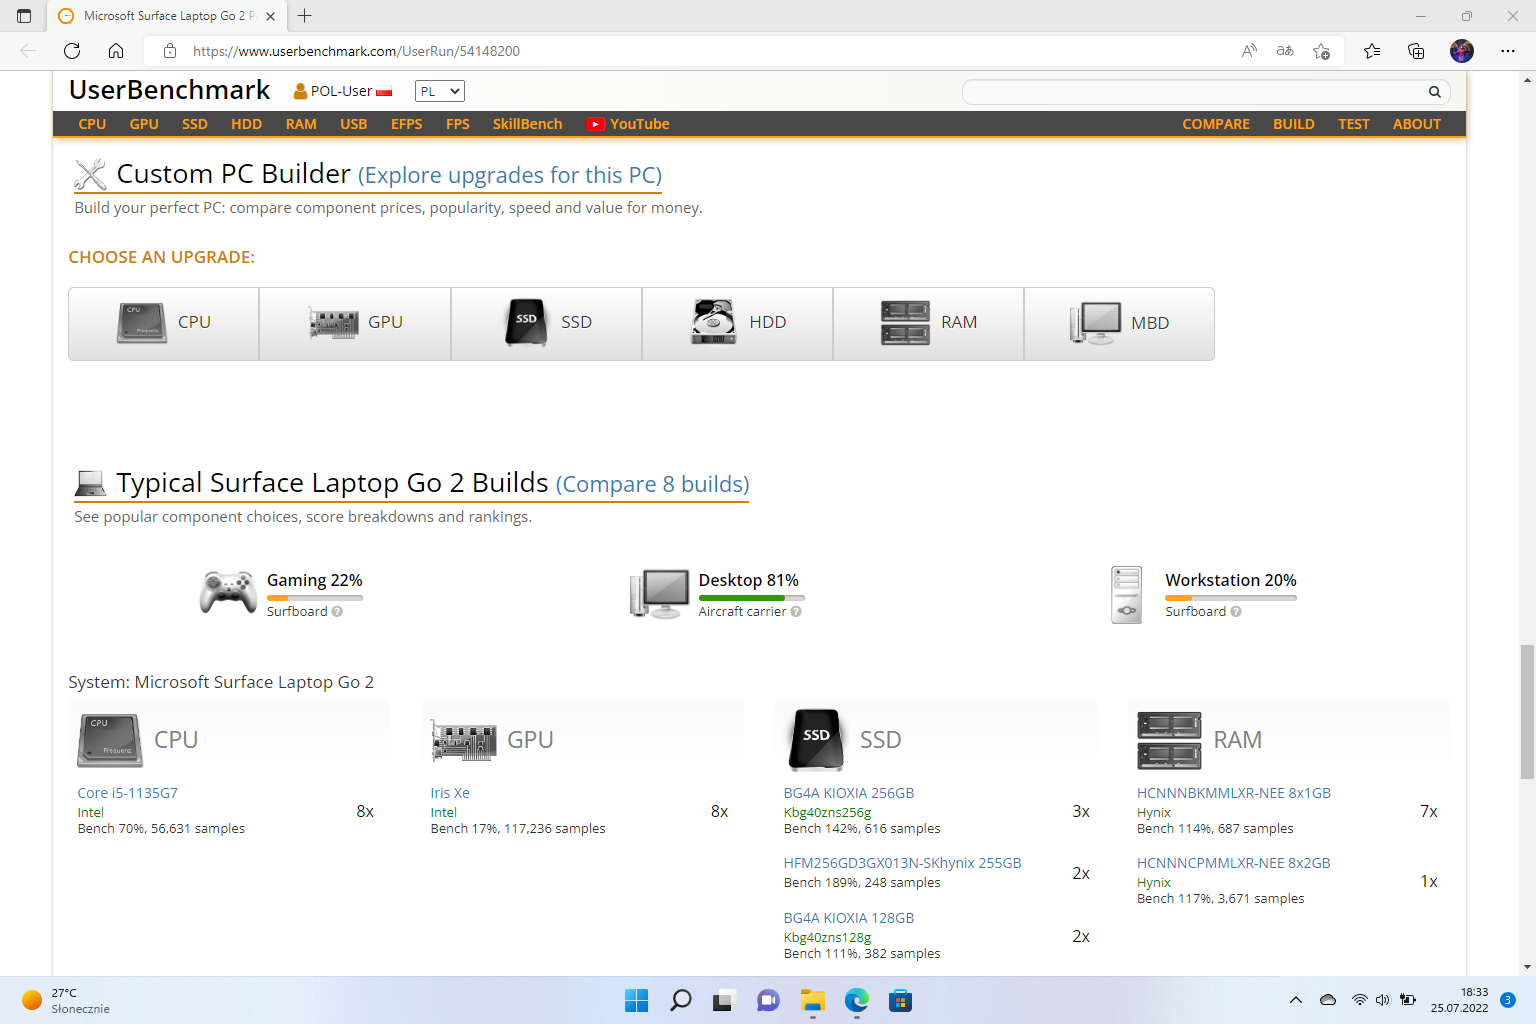Open the Core i5-1135G7 link
The height and width of the screenshot is (1024, 1536).
point(127,793)
